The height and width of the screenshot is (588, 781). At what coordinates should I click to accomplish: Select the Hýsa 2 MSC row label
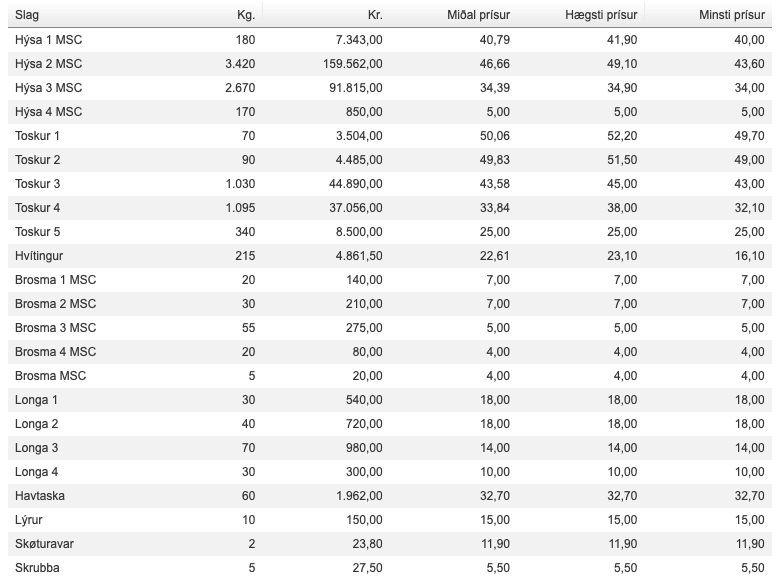(48, 64)
